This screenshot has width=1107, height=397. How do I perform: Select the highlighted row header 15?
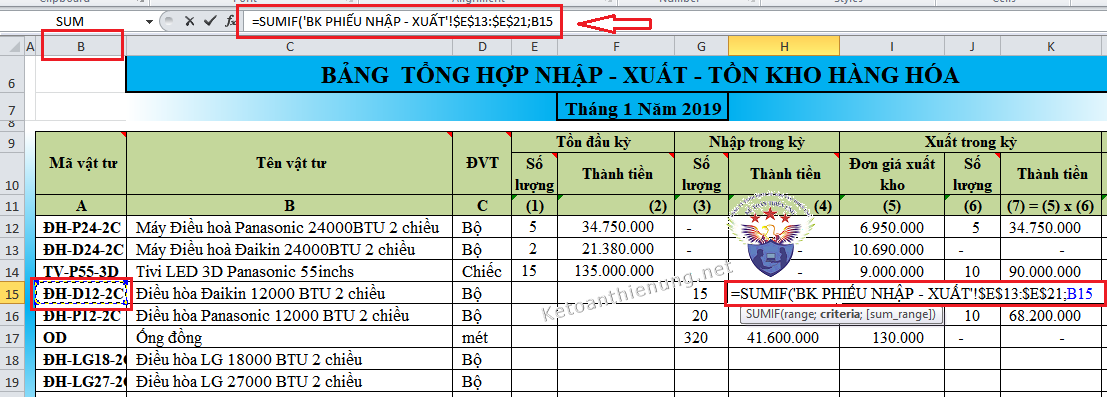click(11, 292)
